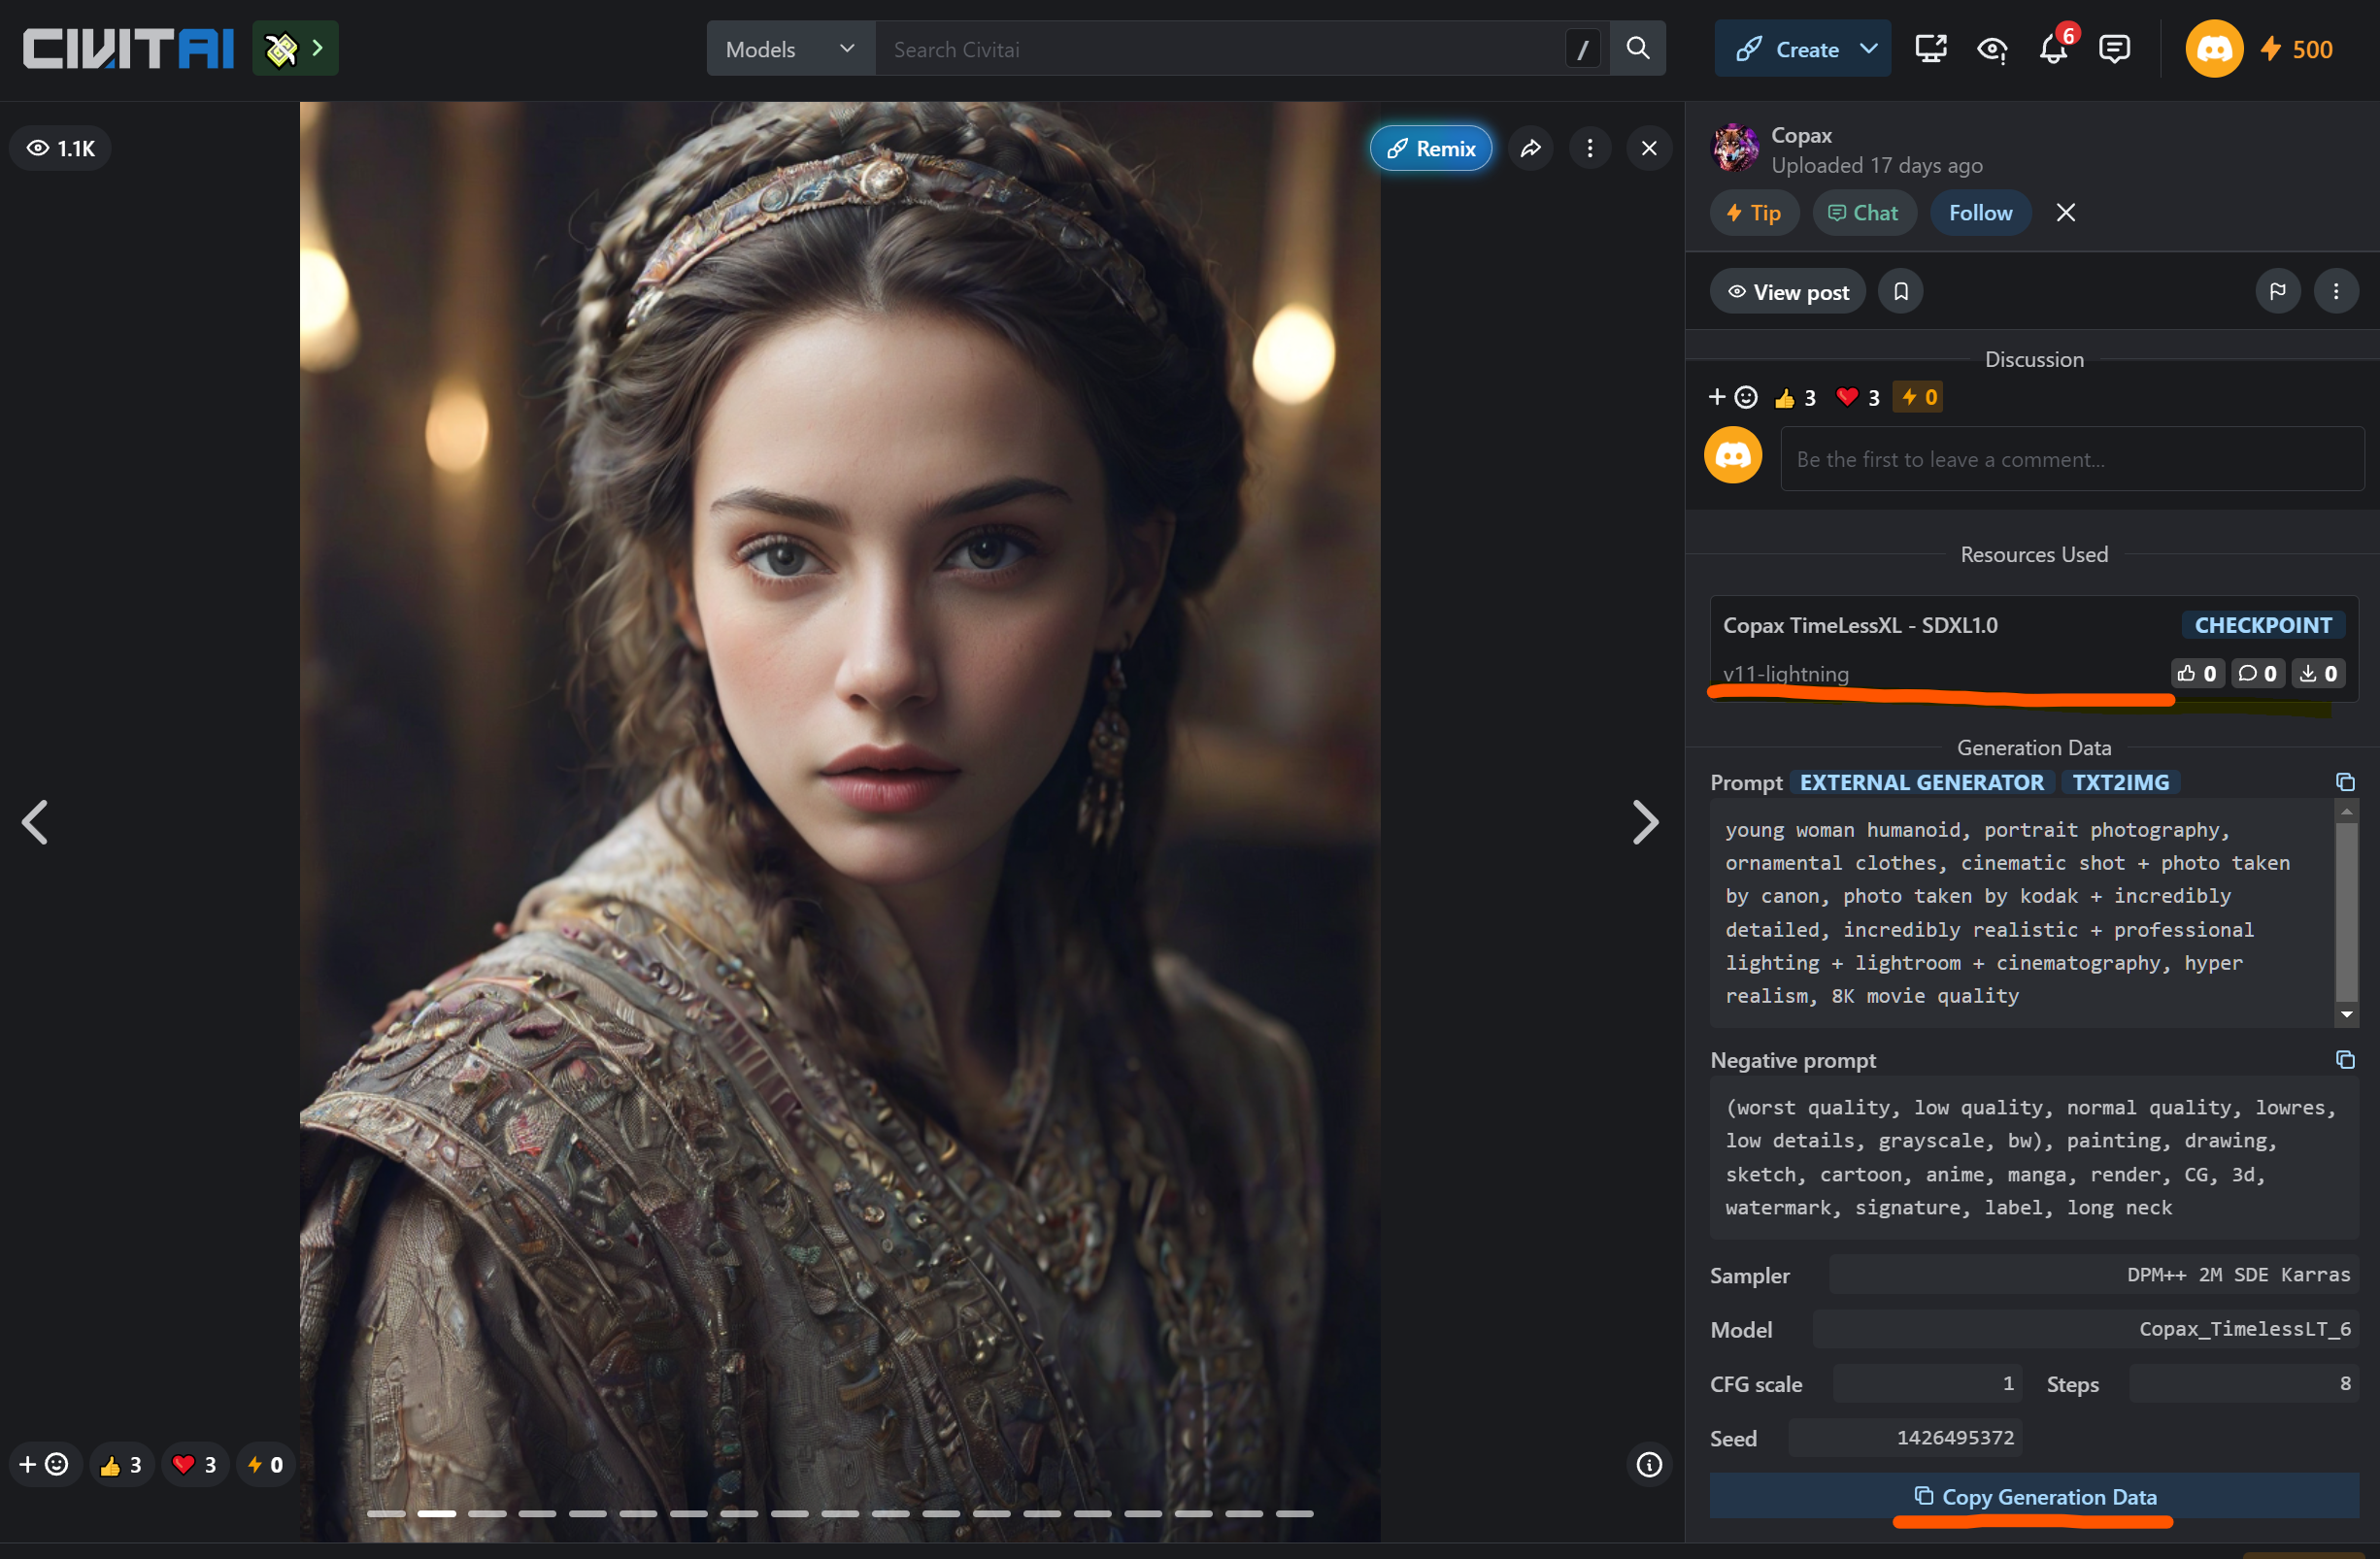Click the search magnifier icon
The width and height of the screenshot is (2380, 1559).
point(1637,49)
